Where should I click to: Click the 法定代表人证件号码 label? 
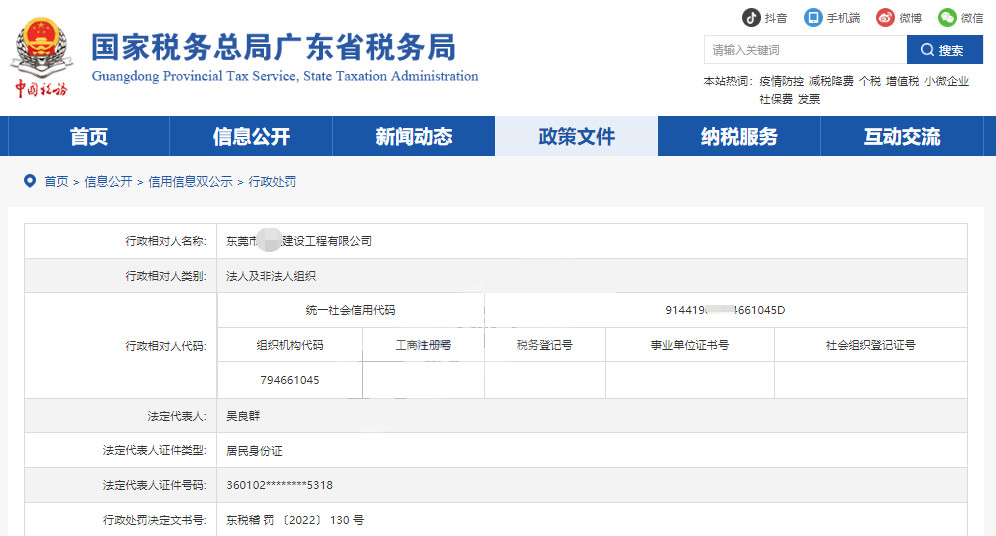tap(154, 485)
